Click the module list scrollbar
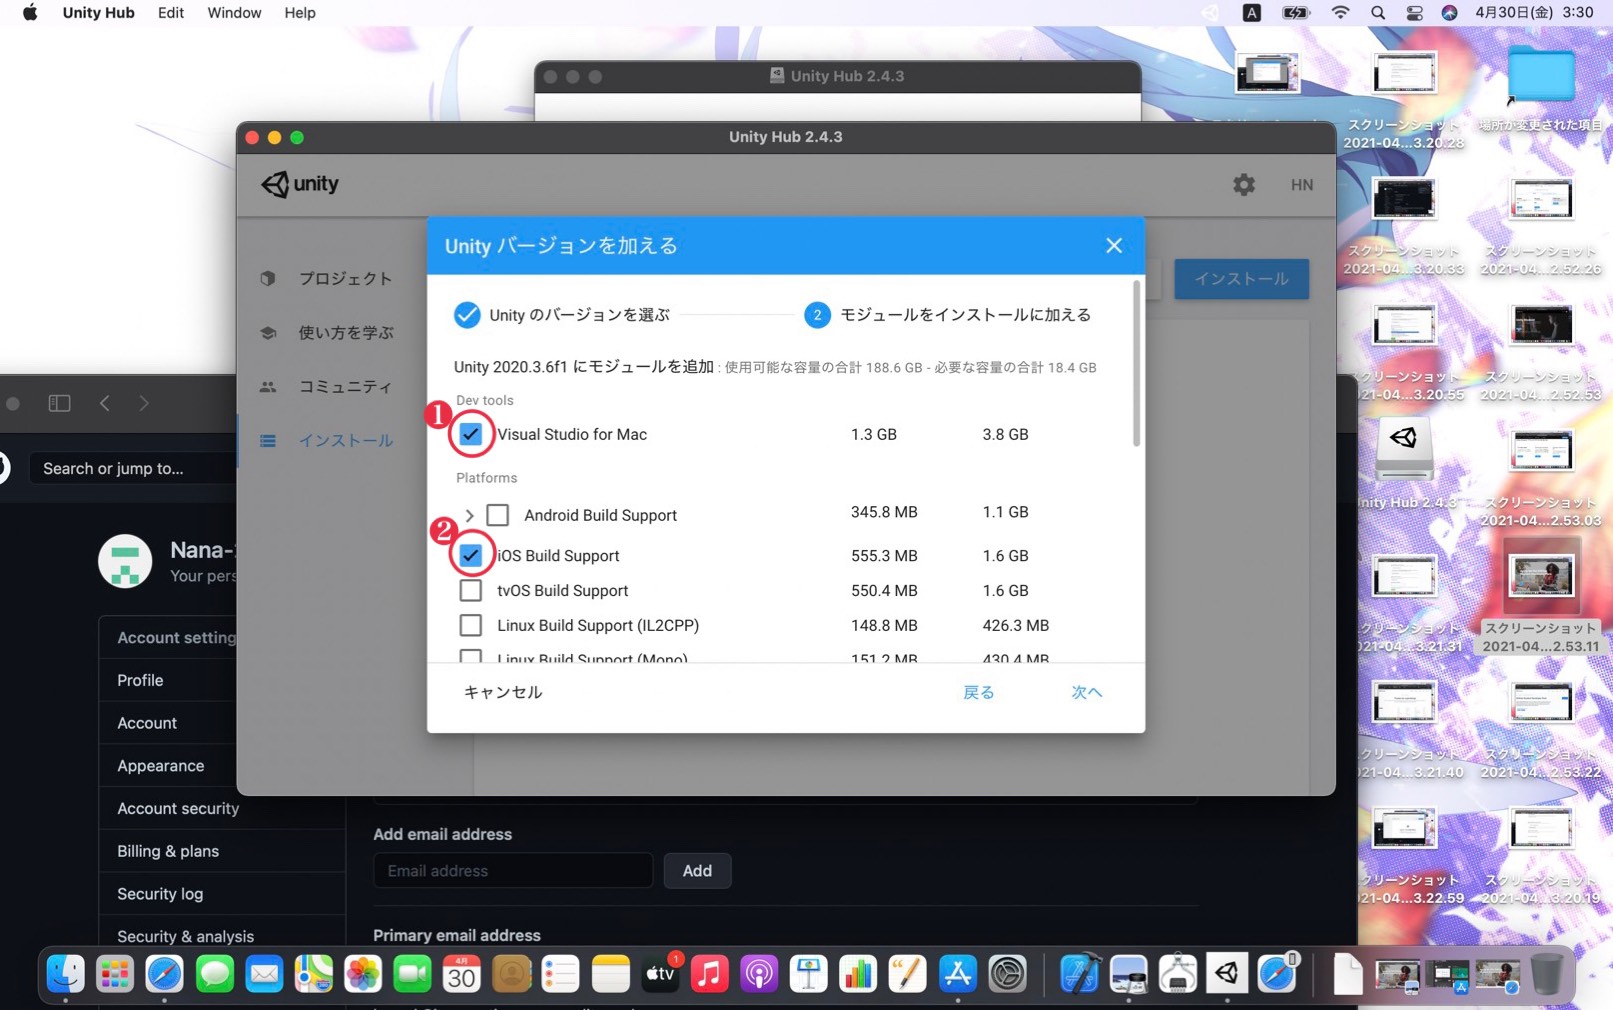The height and width of the screenshot is (1010, 1613). (x=1136, y=364)
